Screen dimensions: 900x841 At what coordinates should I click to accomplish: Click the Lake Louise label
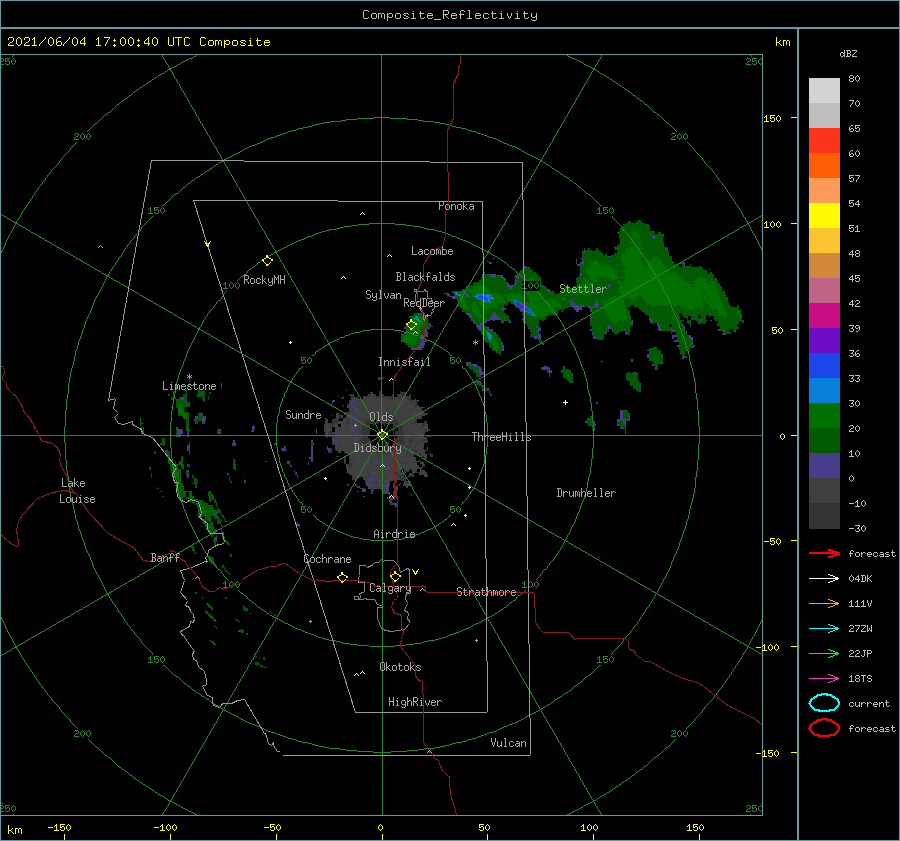[x=77, y=491]
